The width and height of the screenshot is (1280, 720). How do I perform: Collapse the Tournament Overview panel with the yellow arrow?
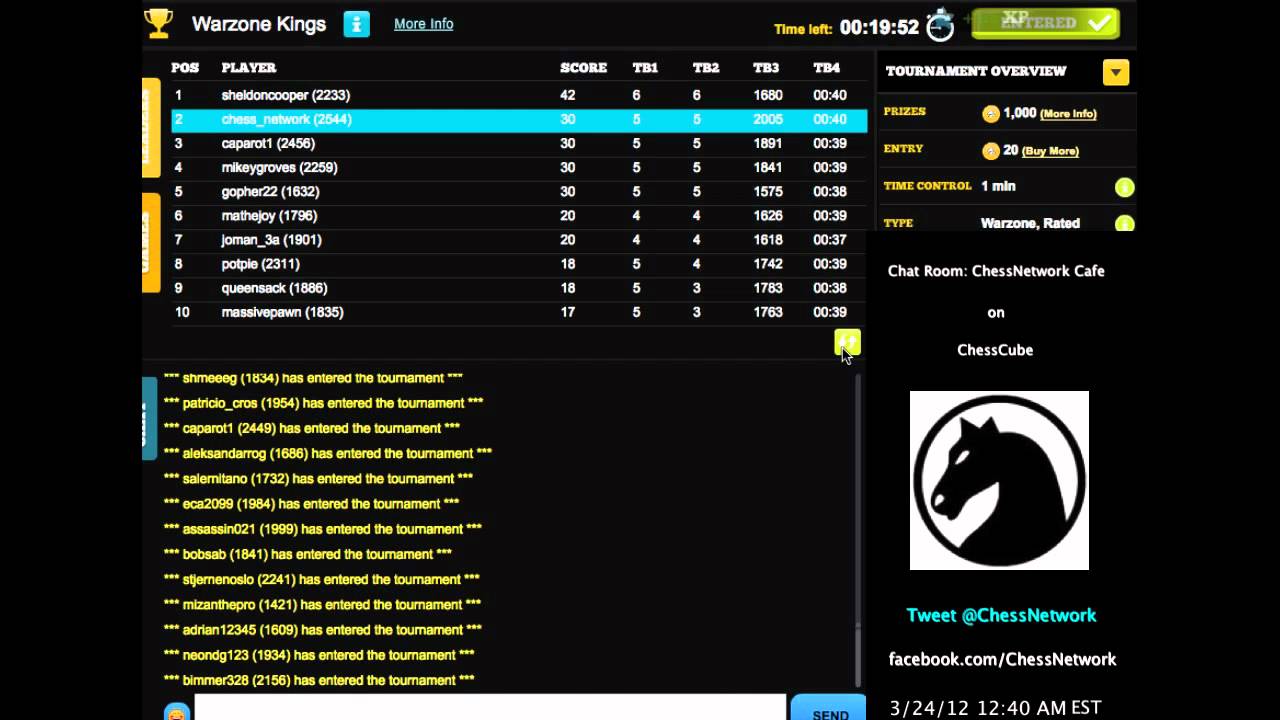(1116, 72)
